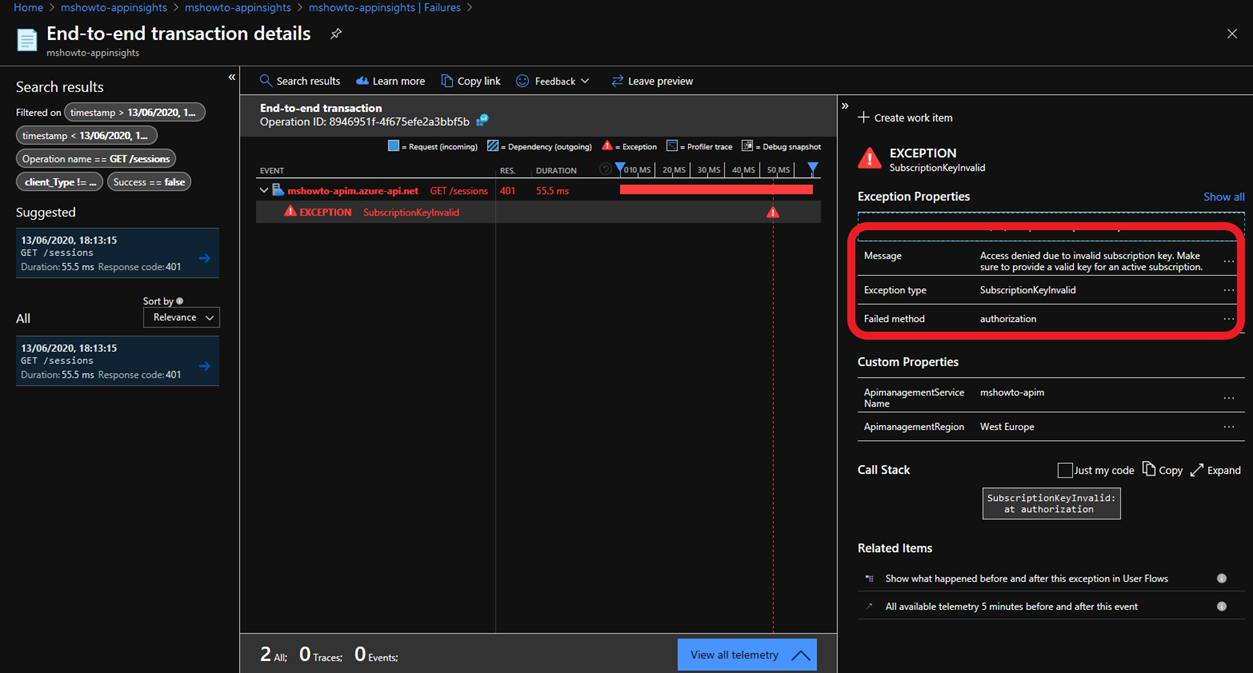The height and width of the screenshot is (673, 1253).
Task: Select the mshowto-apim.azure-api.net request event
Action: (353, 191)
